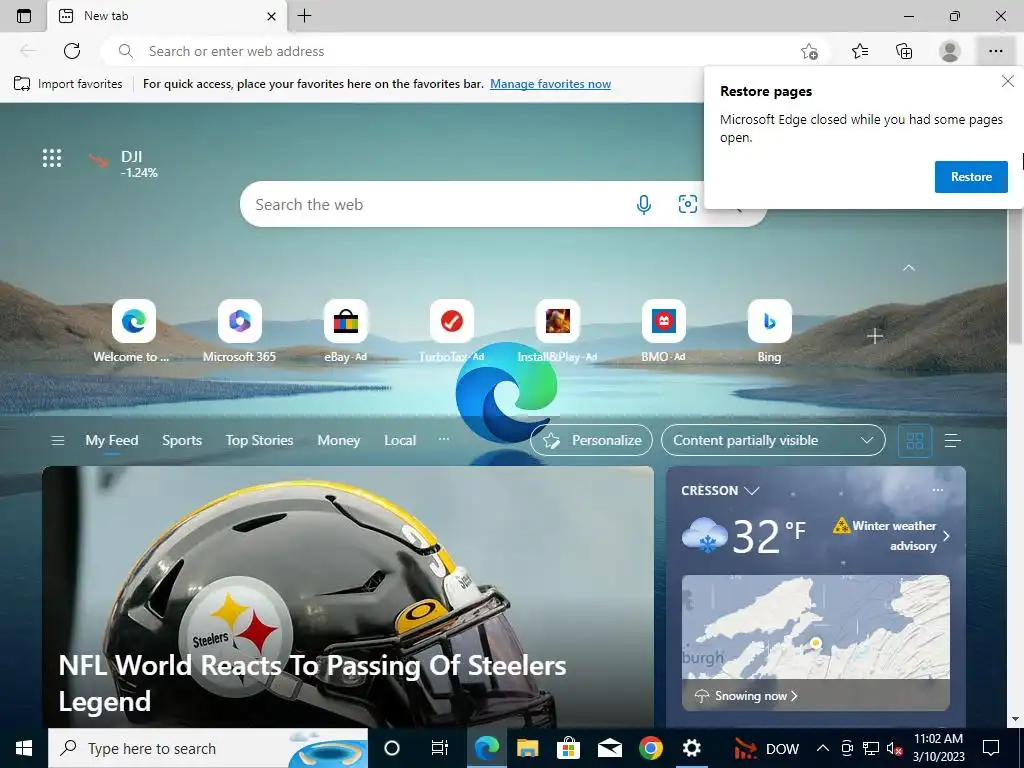
Task: Click the Import favorites icon
Action: (22, 84)
